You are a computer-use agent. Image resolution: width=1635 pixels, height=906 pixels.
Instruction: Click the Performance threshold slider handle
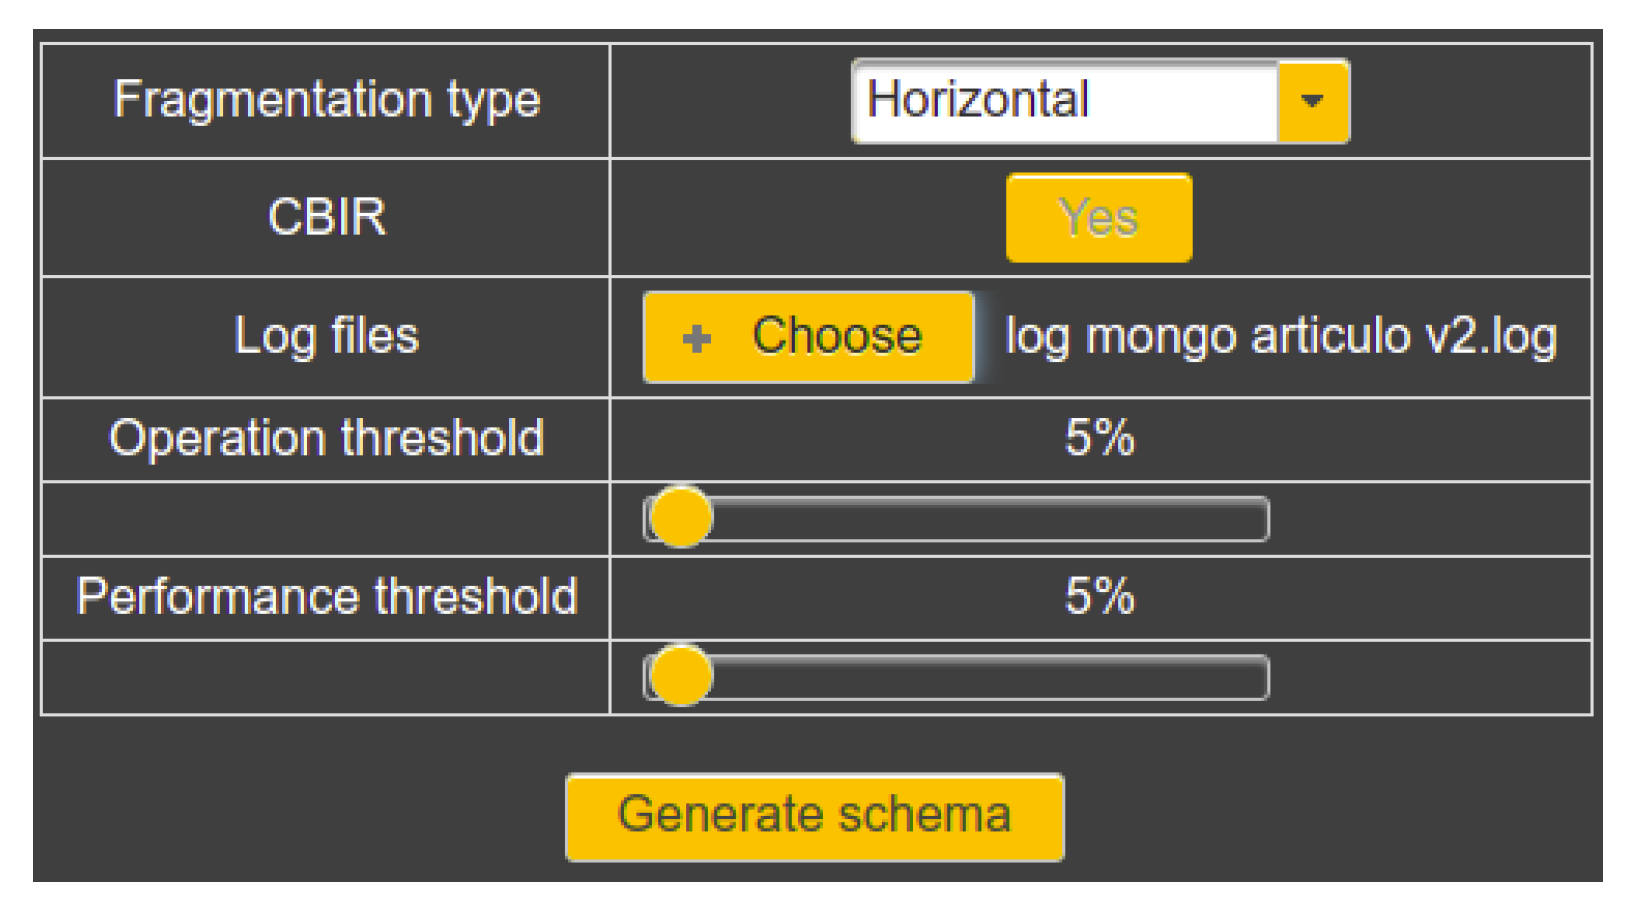(x=680, y=675)
